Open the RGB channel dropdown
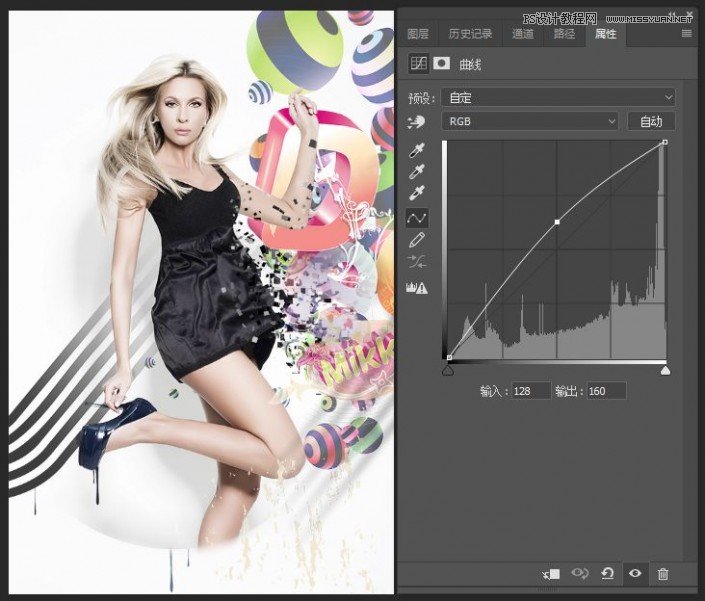This screenshot has width=705, height=601. (x=530, y=121)
